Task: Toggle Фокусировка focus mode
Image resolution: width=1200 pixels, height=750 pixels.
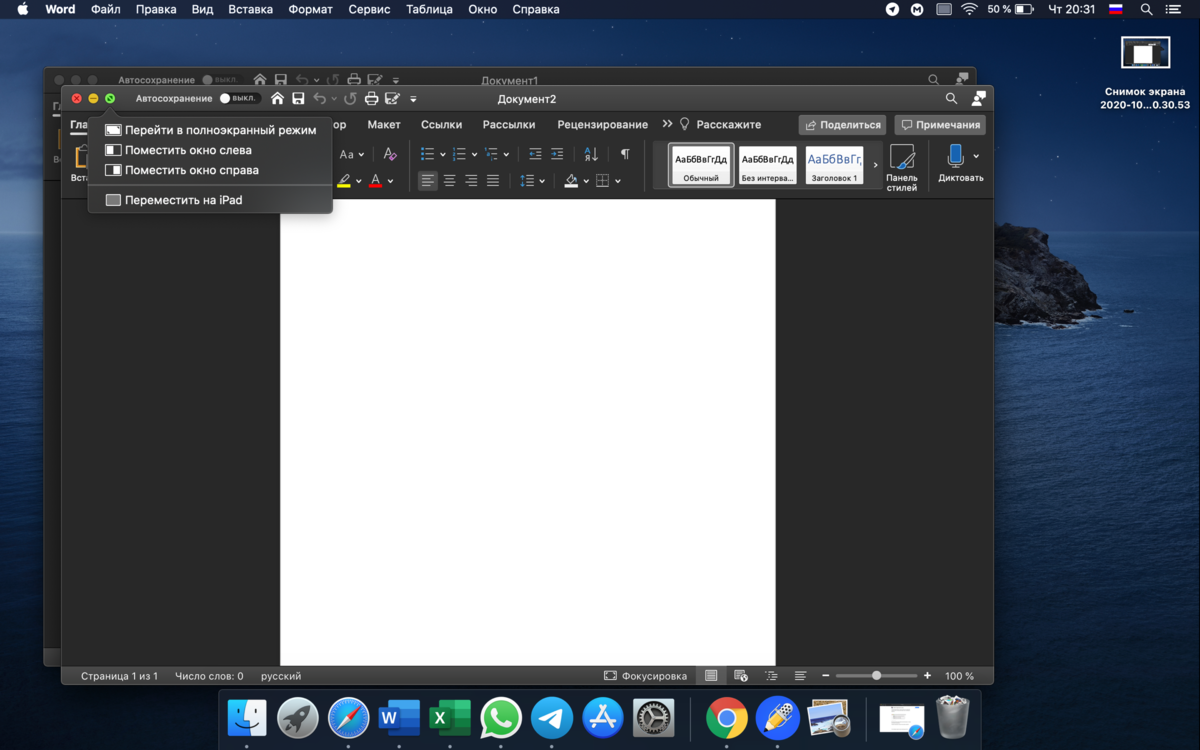Action: pos(646,676)
